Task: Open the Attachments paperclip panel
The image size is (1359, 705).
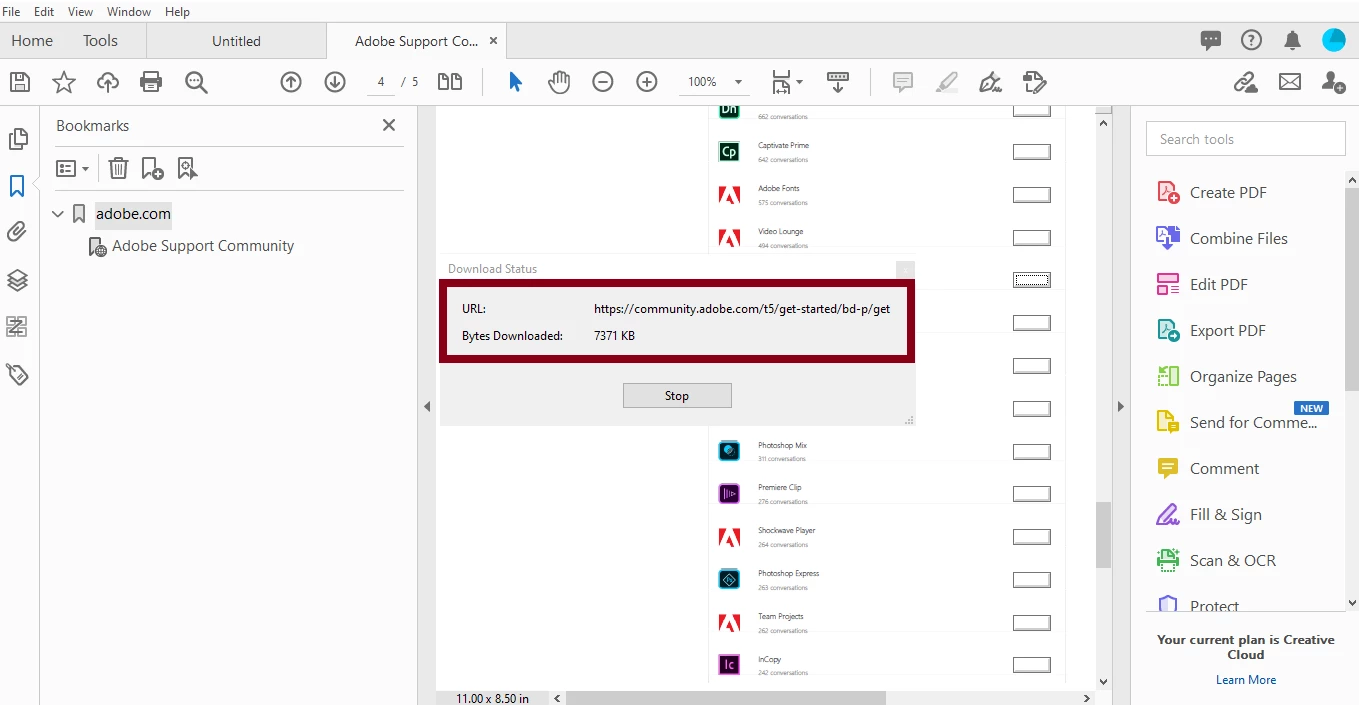Action: [17, 232]
